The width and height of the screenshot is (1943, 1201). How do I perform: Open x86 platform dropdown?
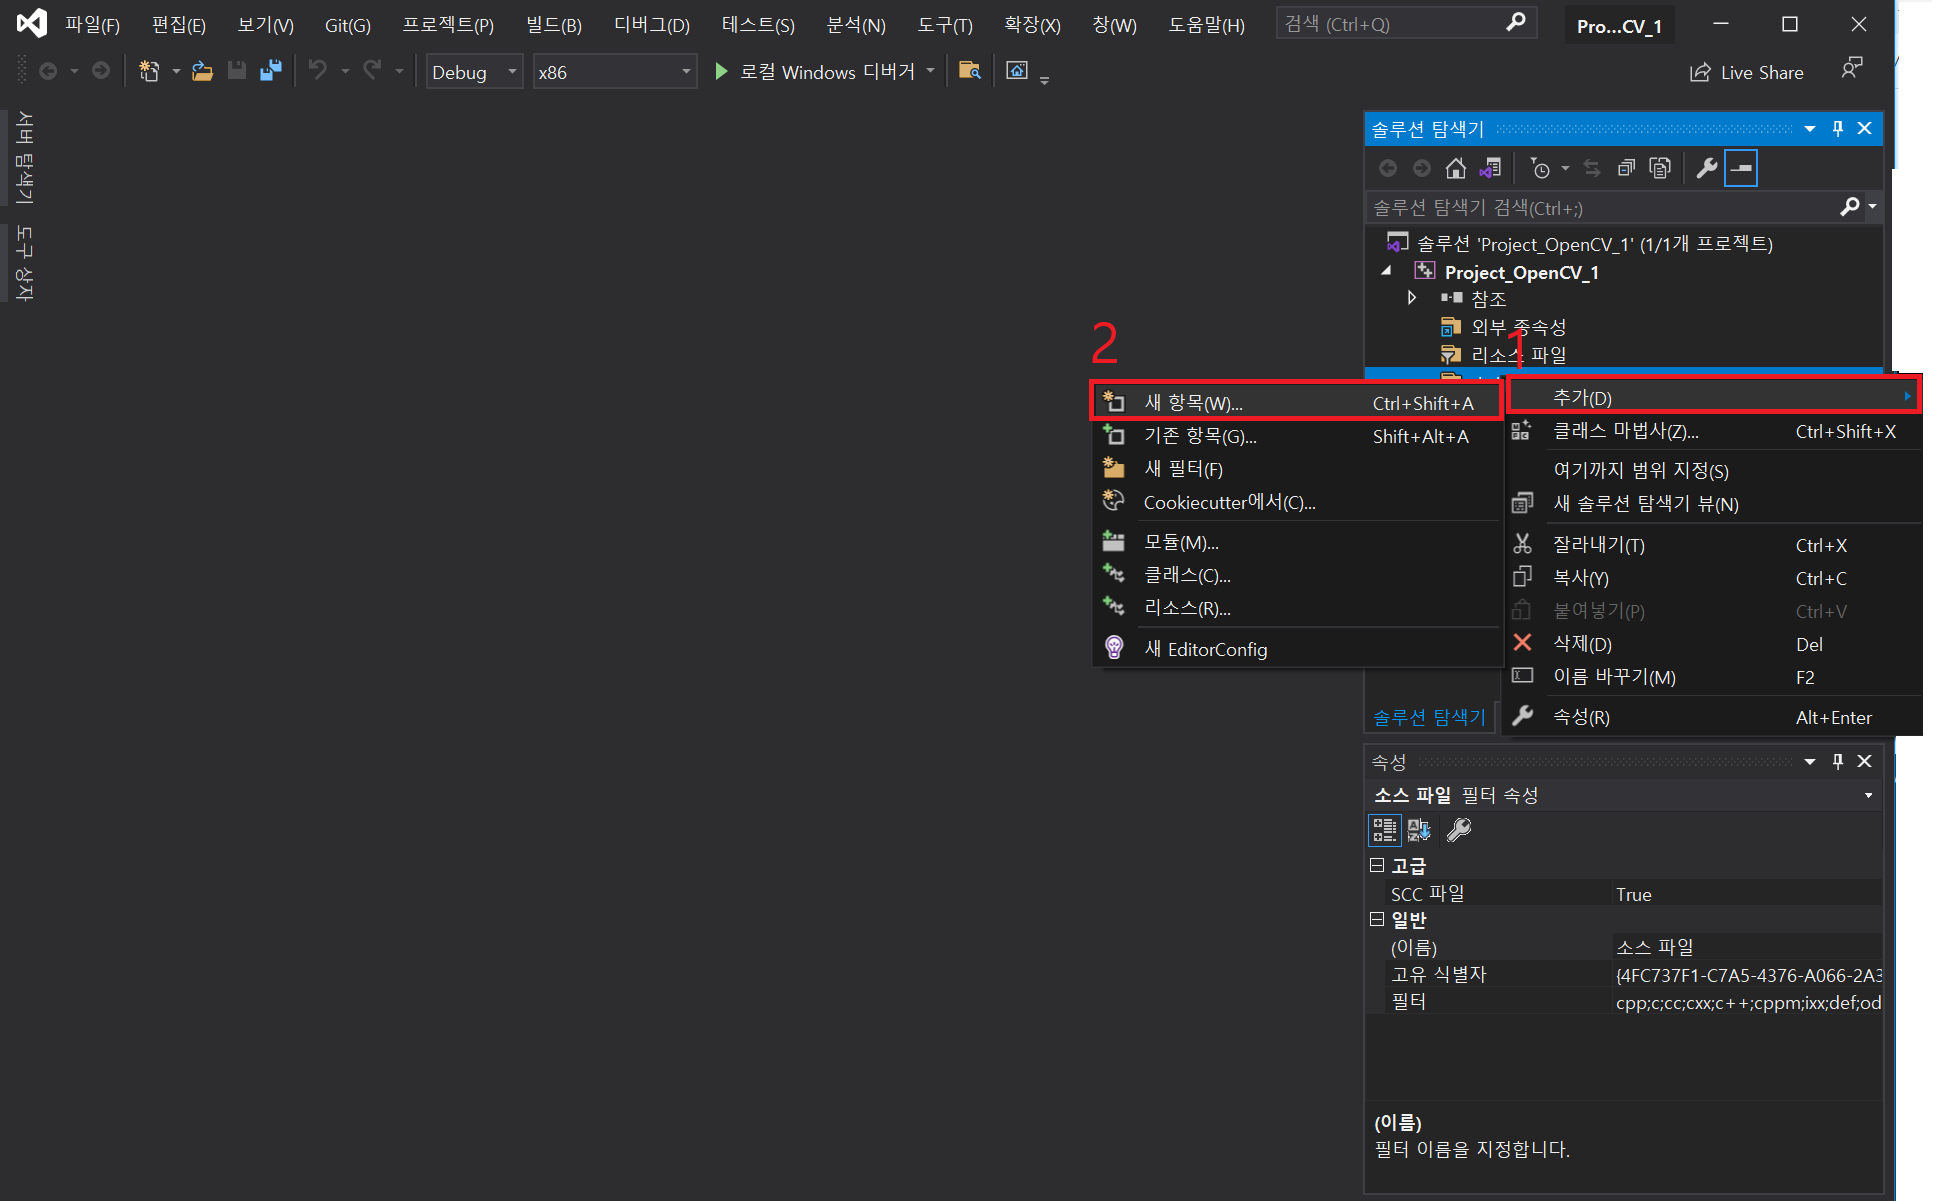(614, 72)
